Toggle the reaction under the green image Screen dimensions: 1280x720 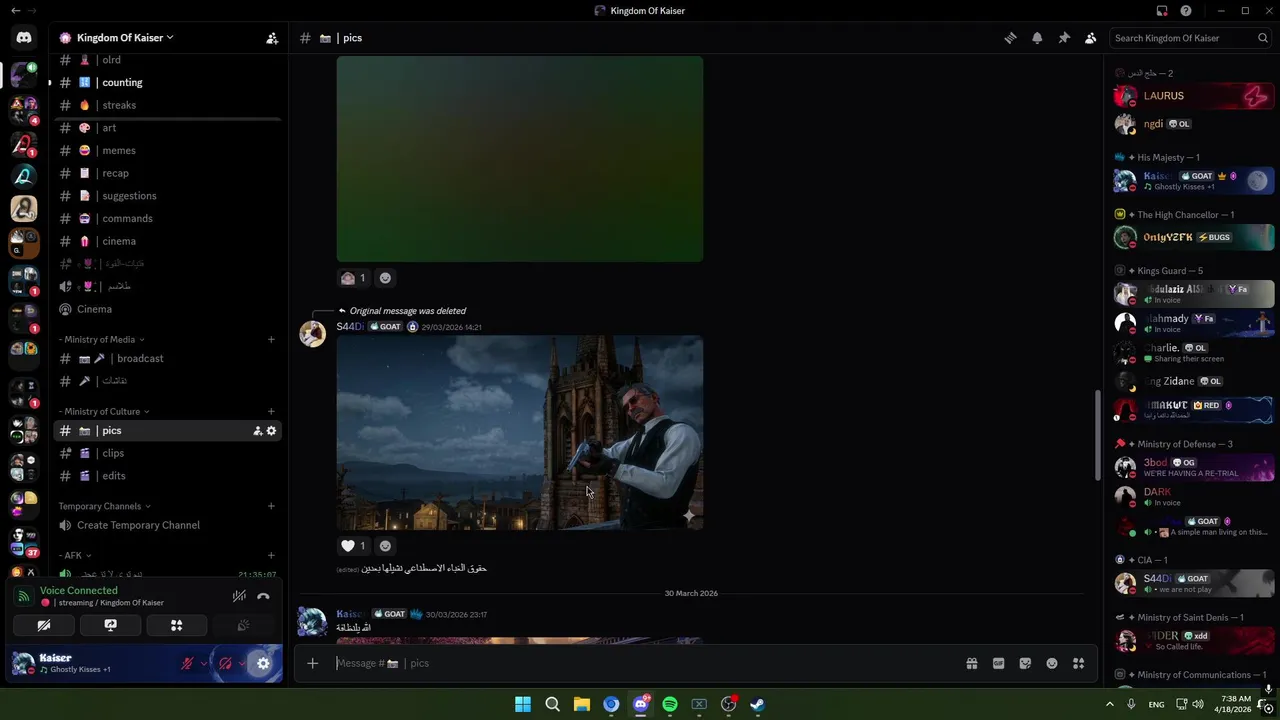click(x=354, y=278)
